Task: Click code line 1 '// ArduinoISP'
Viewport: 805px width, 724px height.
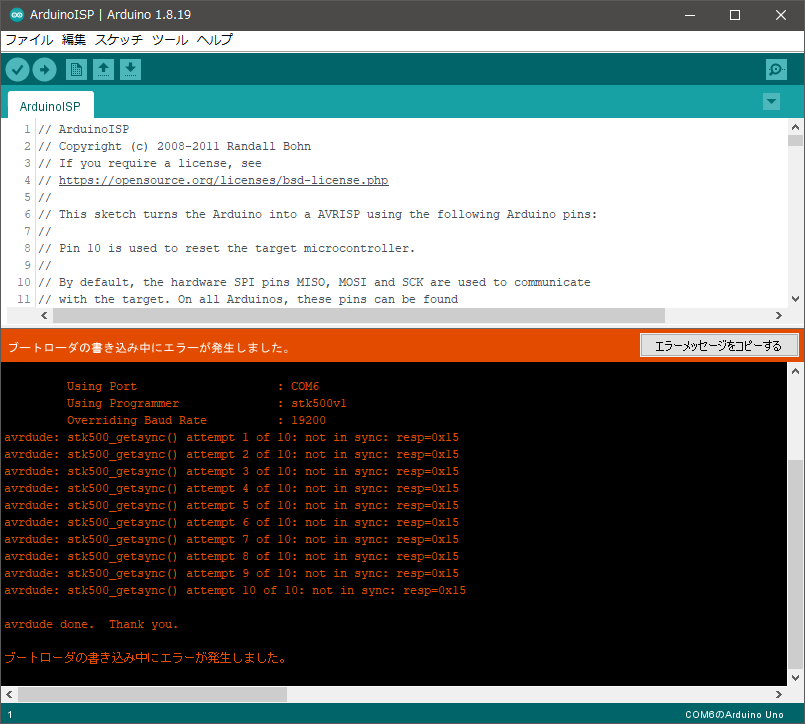Action: click(84, 129)
